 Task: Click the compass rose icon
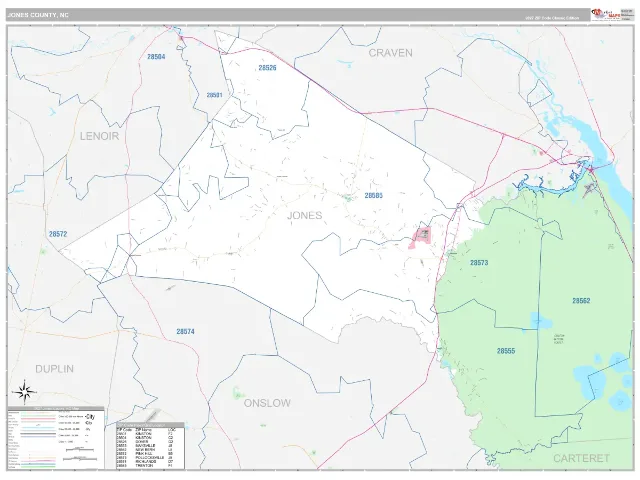(24, 392)
